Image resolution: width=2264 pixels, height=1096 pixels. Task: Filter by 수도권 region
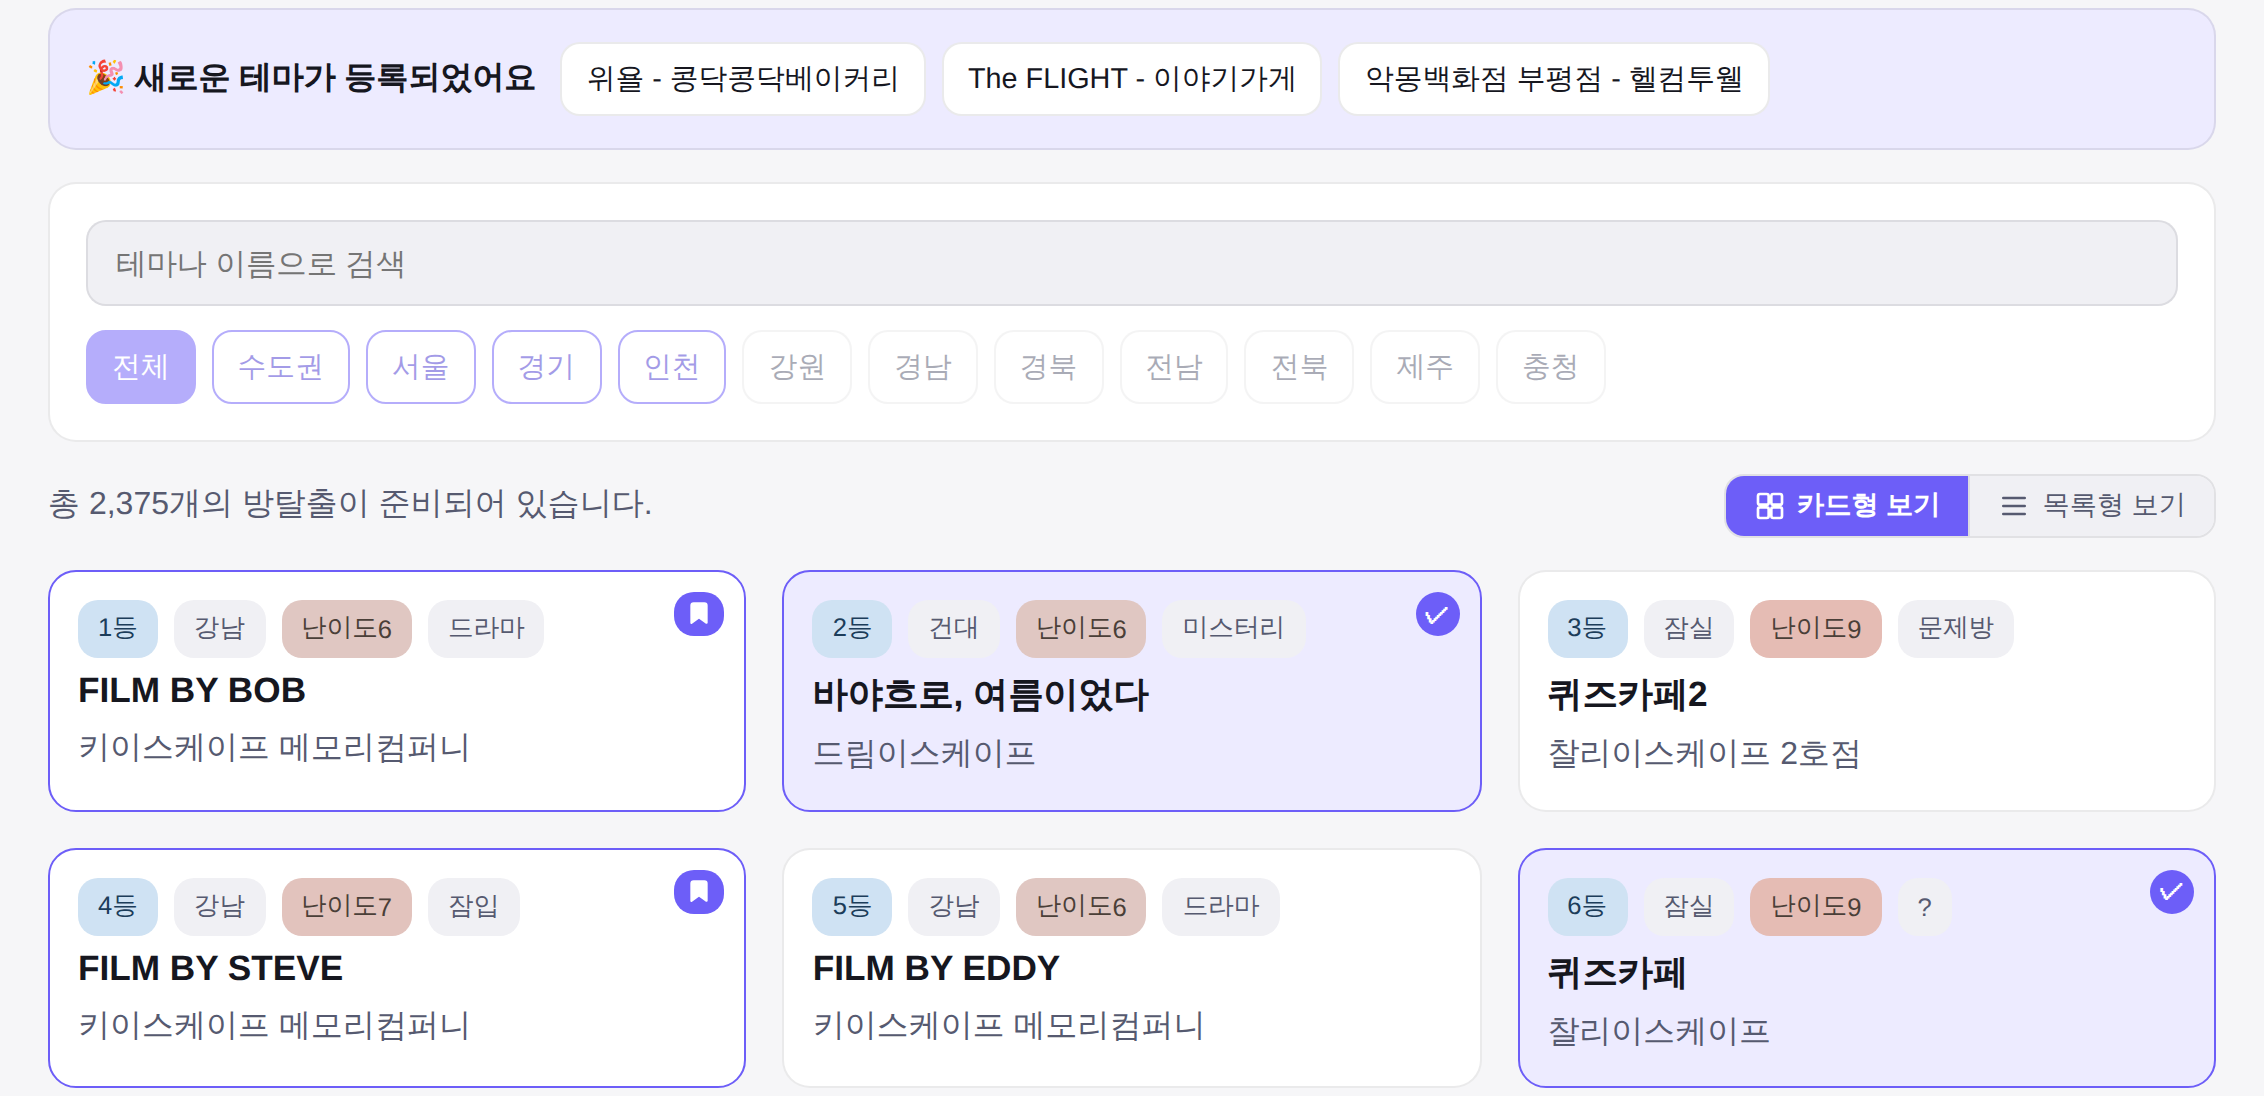281,367
